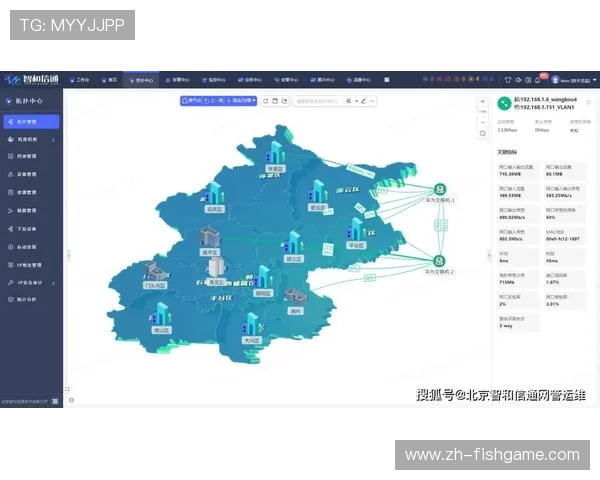Collapse the left panel via edge handle
600x480 pixels.
[69, 255]
